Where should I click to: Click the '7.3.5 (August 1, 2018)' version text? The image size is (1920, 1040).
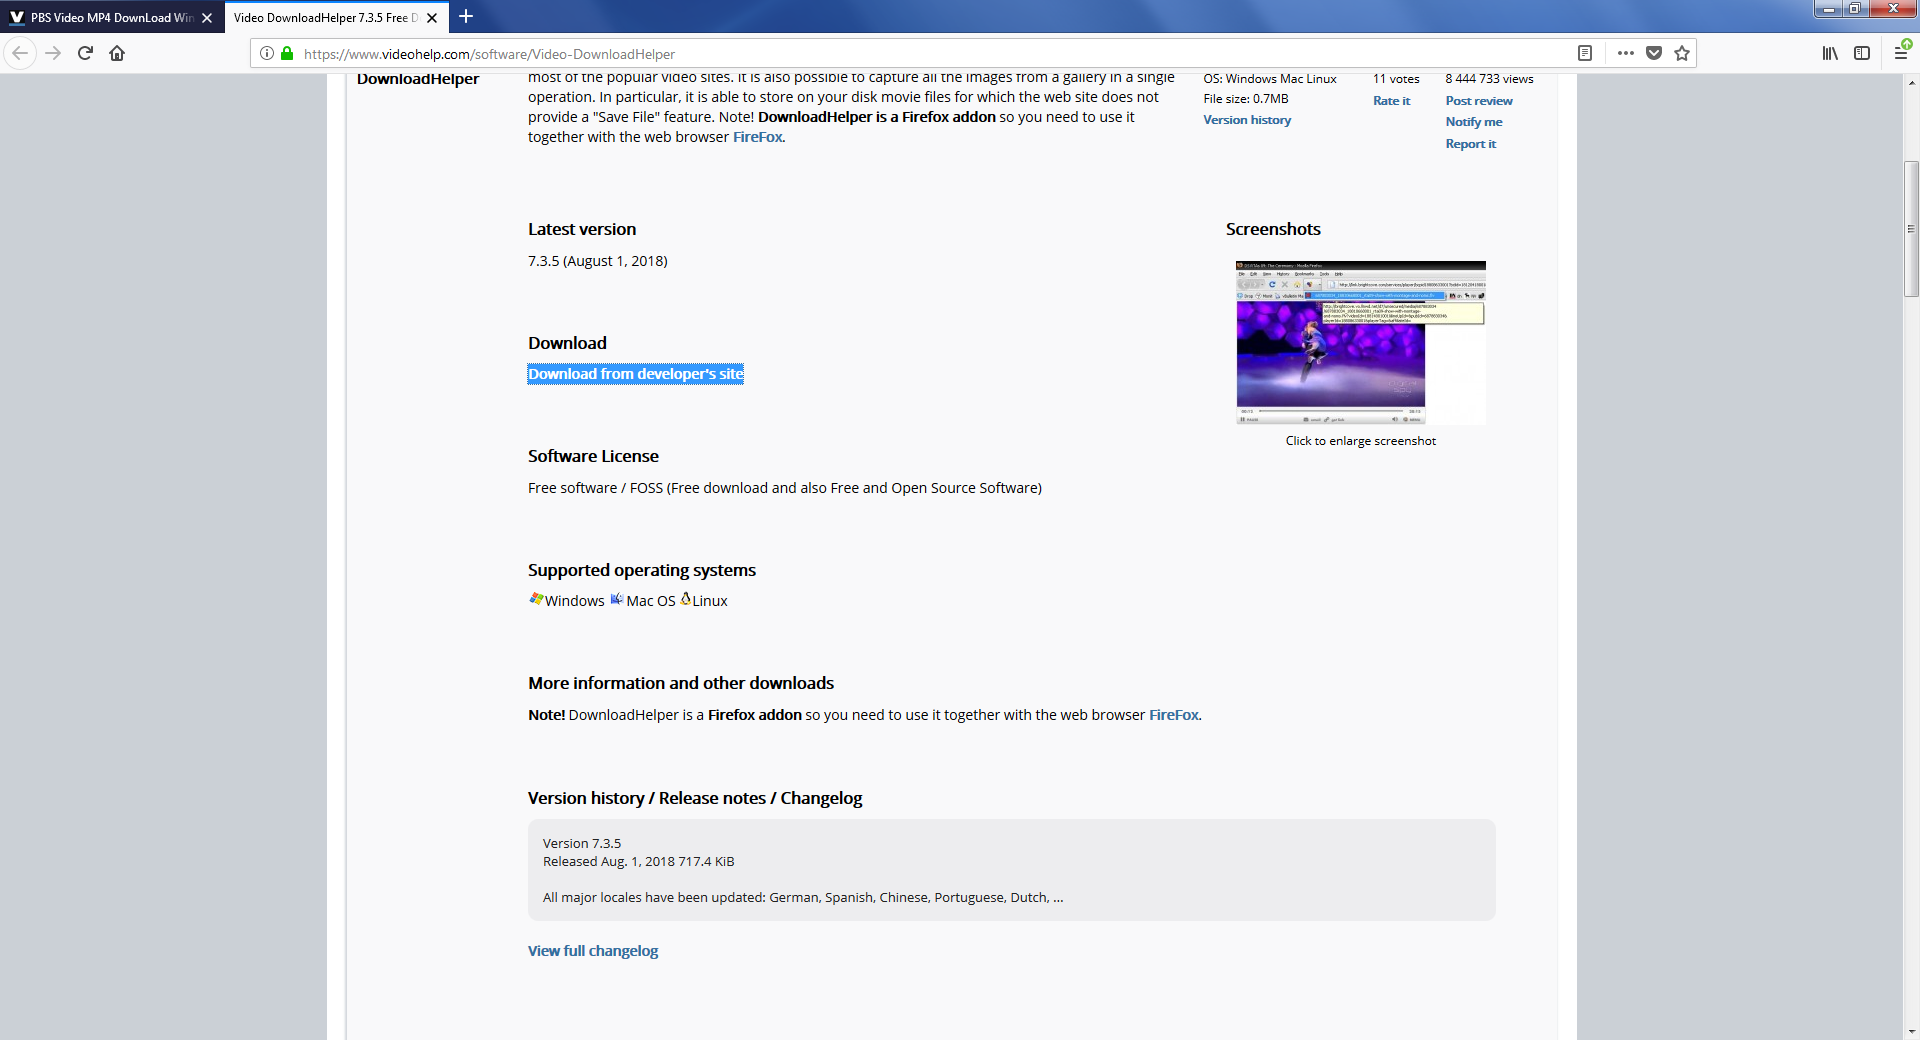pyautogui.click(x=598, y=261)
